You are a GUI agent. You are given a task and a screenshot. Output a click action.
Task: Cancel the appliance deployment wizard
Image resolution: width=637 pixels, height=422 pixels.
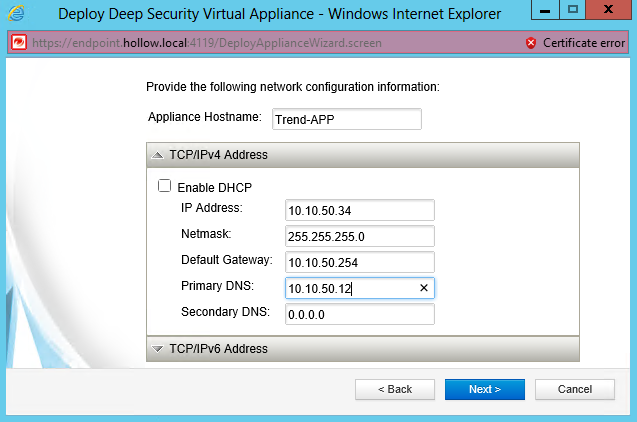click(575, 389)
